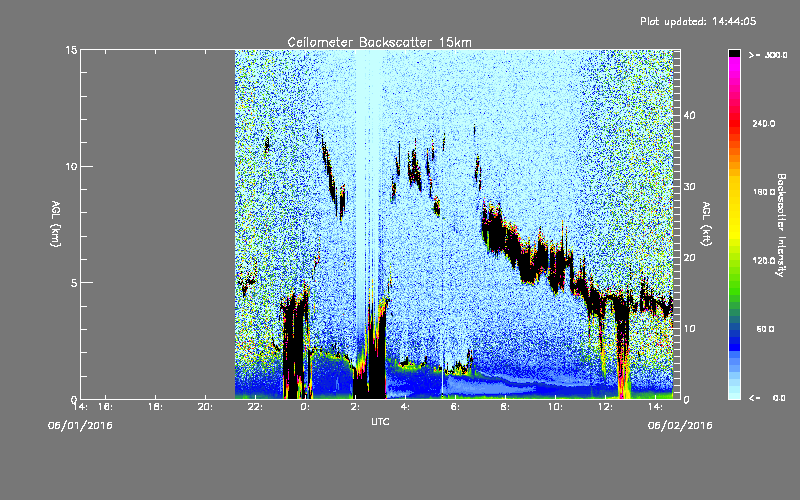Click the right 'AGL (kft)' axis label
The image size is (800, 500).
706,223
